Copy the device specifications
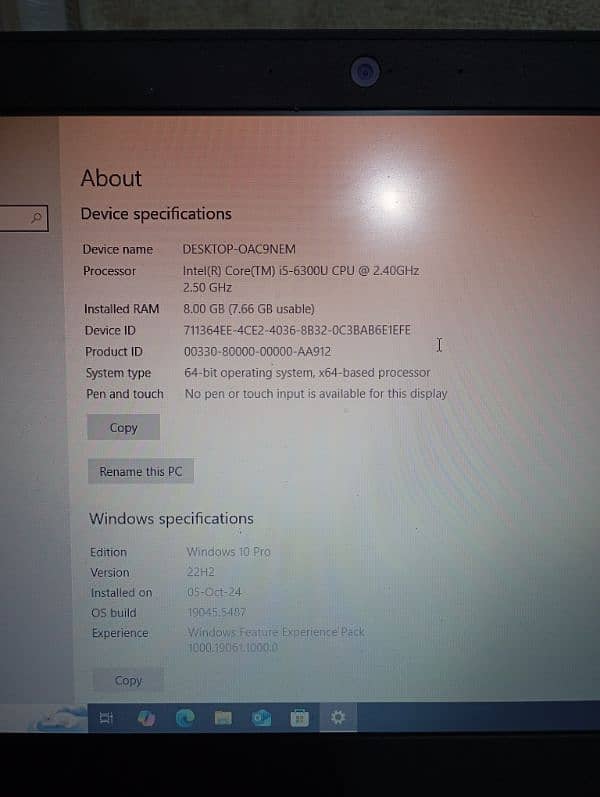Screen dimensions: 600x797 tap(124, 428)
